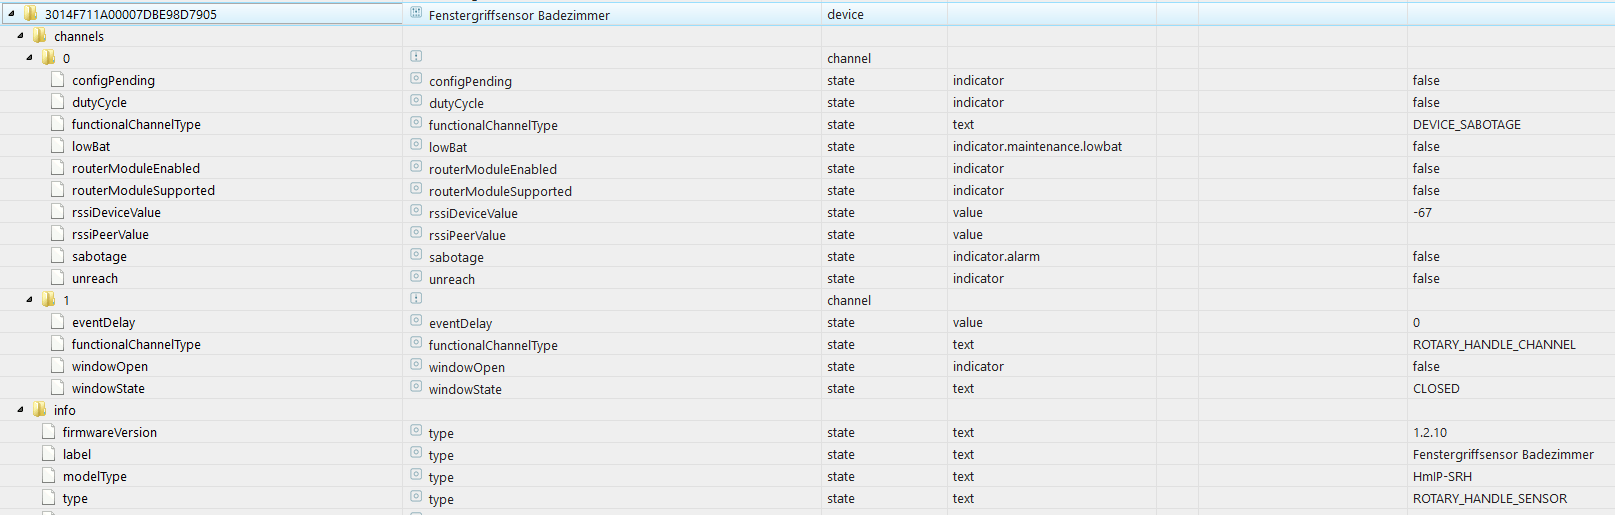This screenshot has width=1615, height=516.
Task: Collapse the channels folder
Action: point(20,36)
